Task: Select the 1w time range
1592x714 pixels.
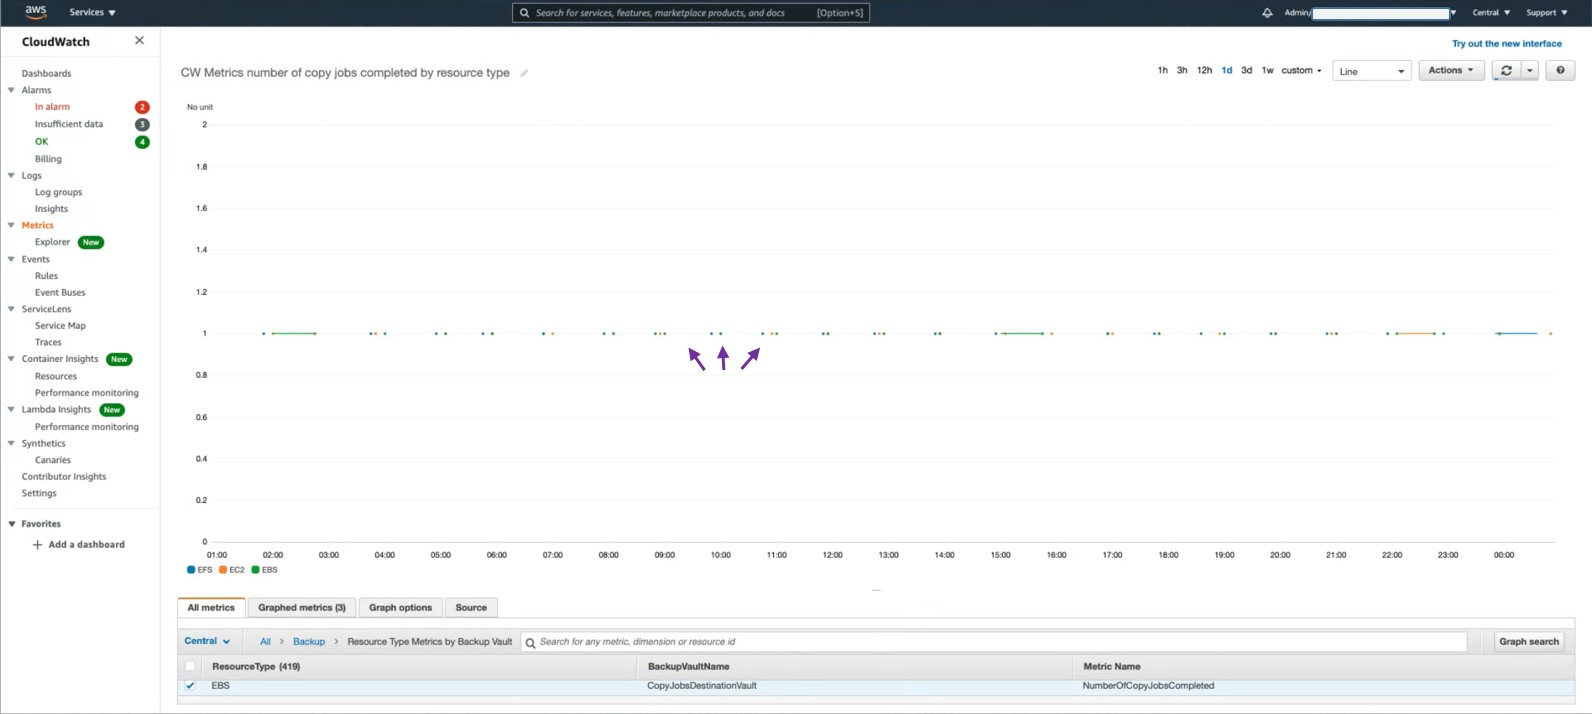Action: coord(1267,70)
